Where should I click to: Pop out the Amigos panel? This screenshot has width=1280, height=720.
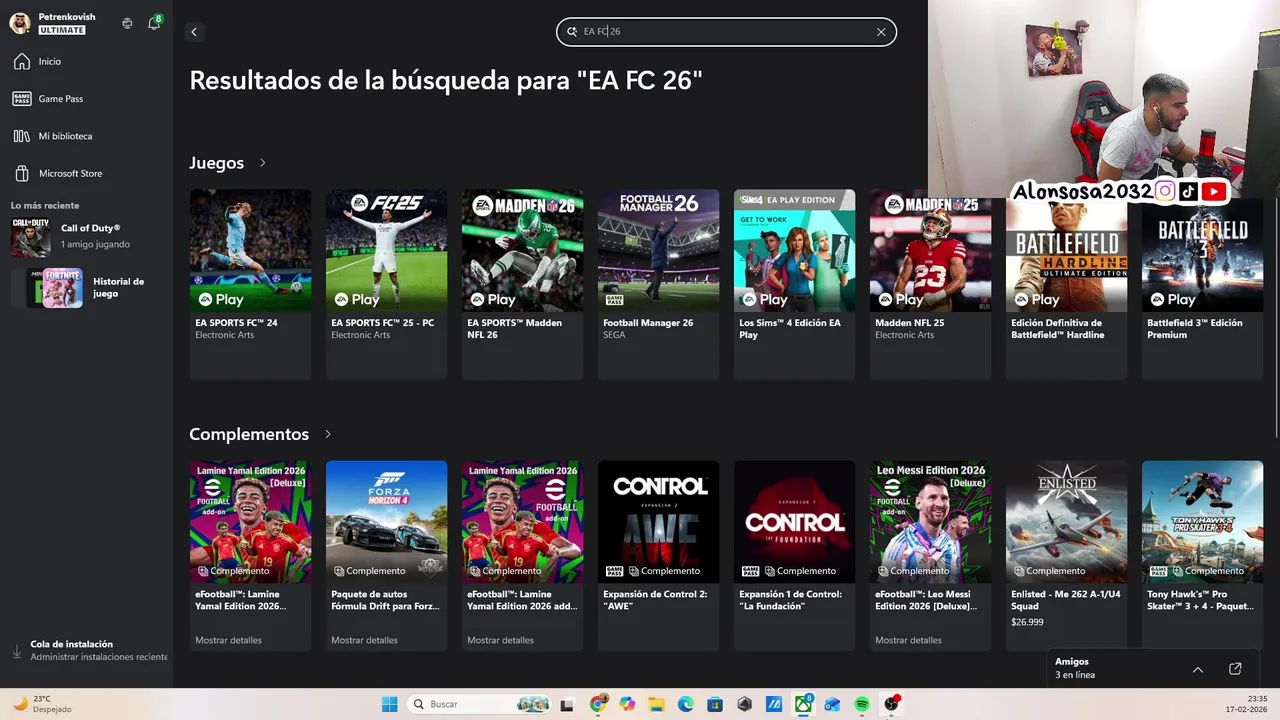coord(1235,669)
